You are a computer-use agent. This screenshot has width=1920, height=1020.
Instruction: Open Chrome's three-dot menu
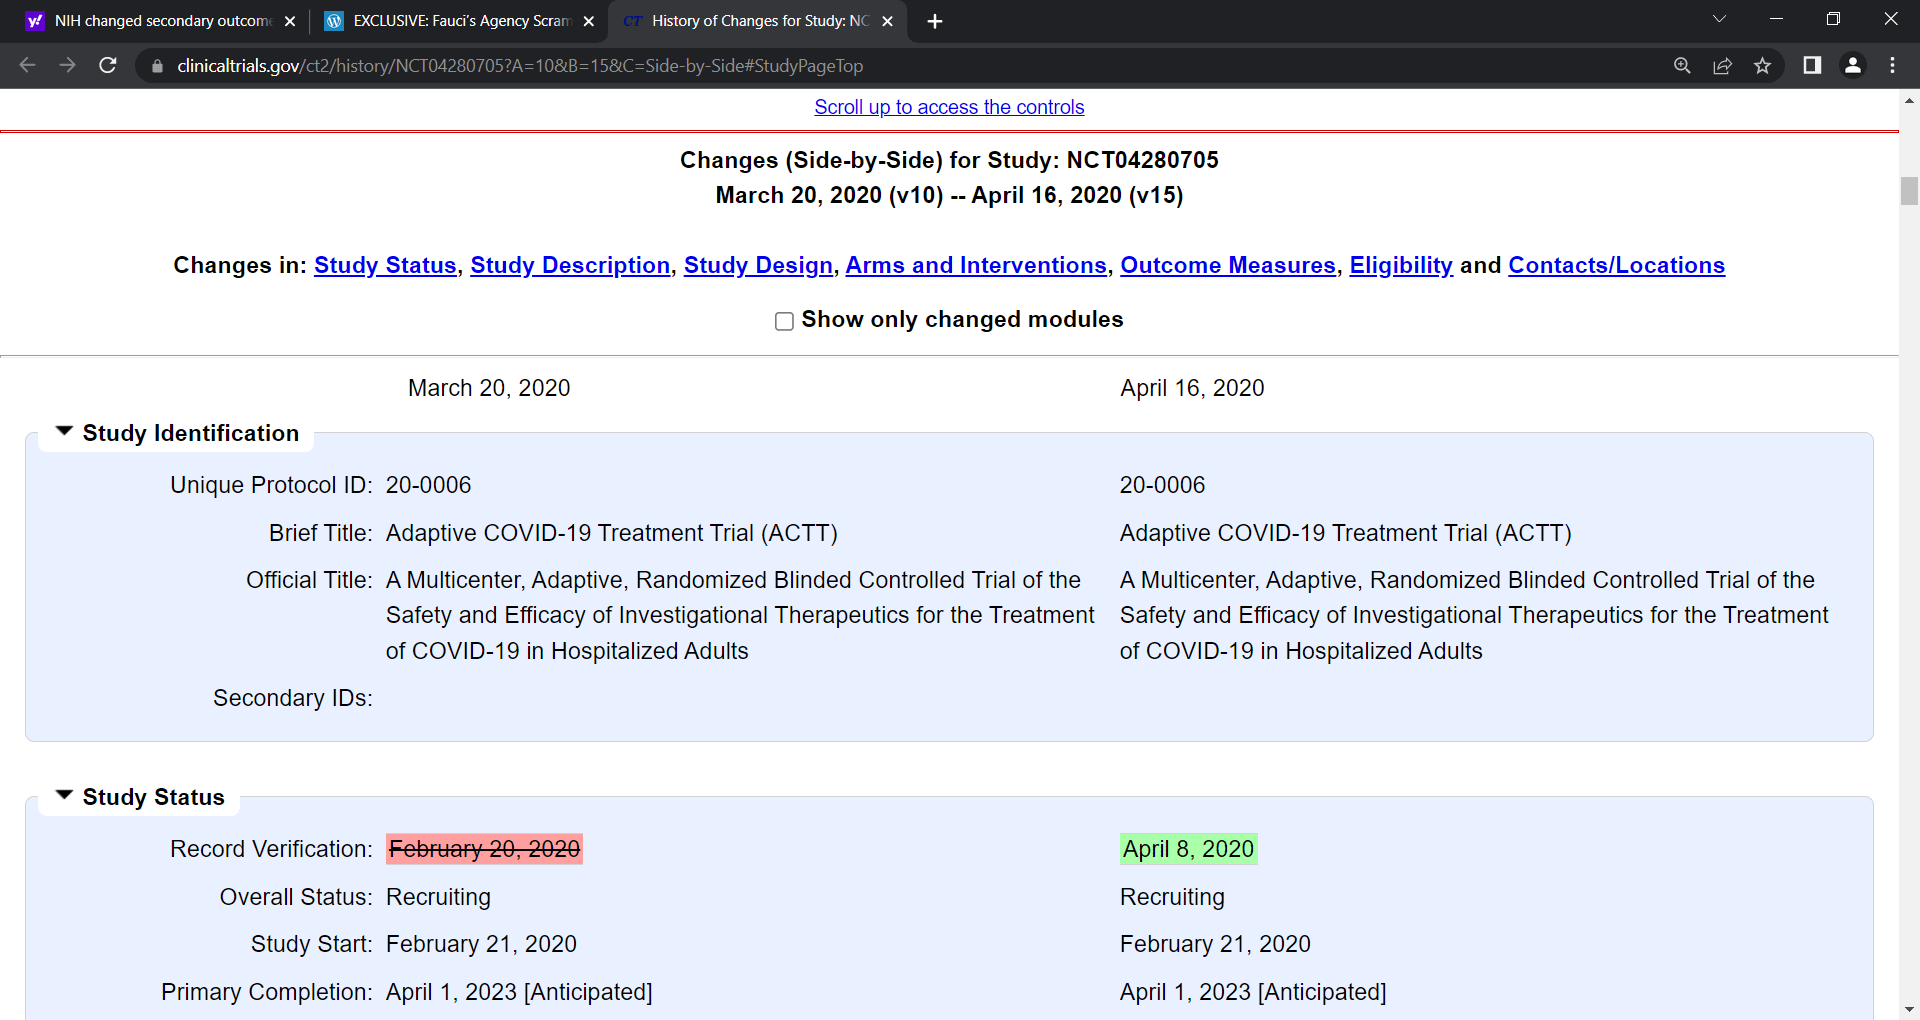1892,65
